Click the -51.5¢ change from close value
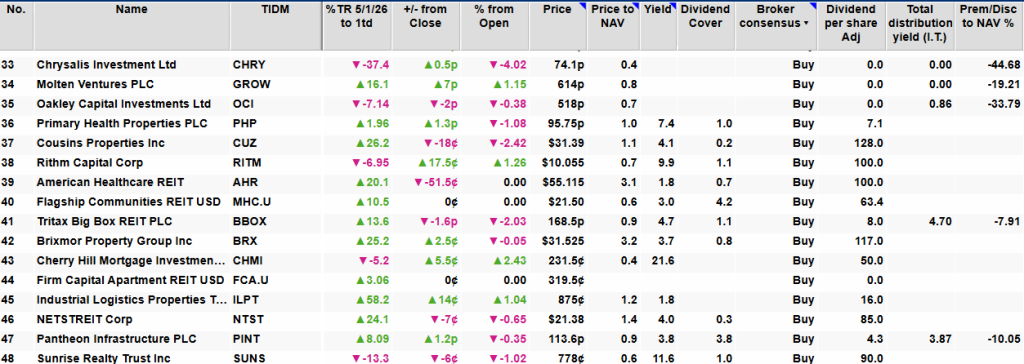Screen dimensions: 1024x364 click(436, 182)
